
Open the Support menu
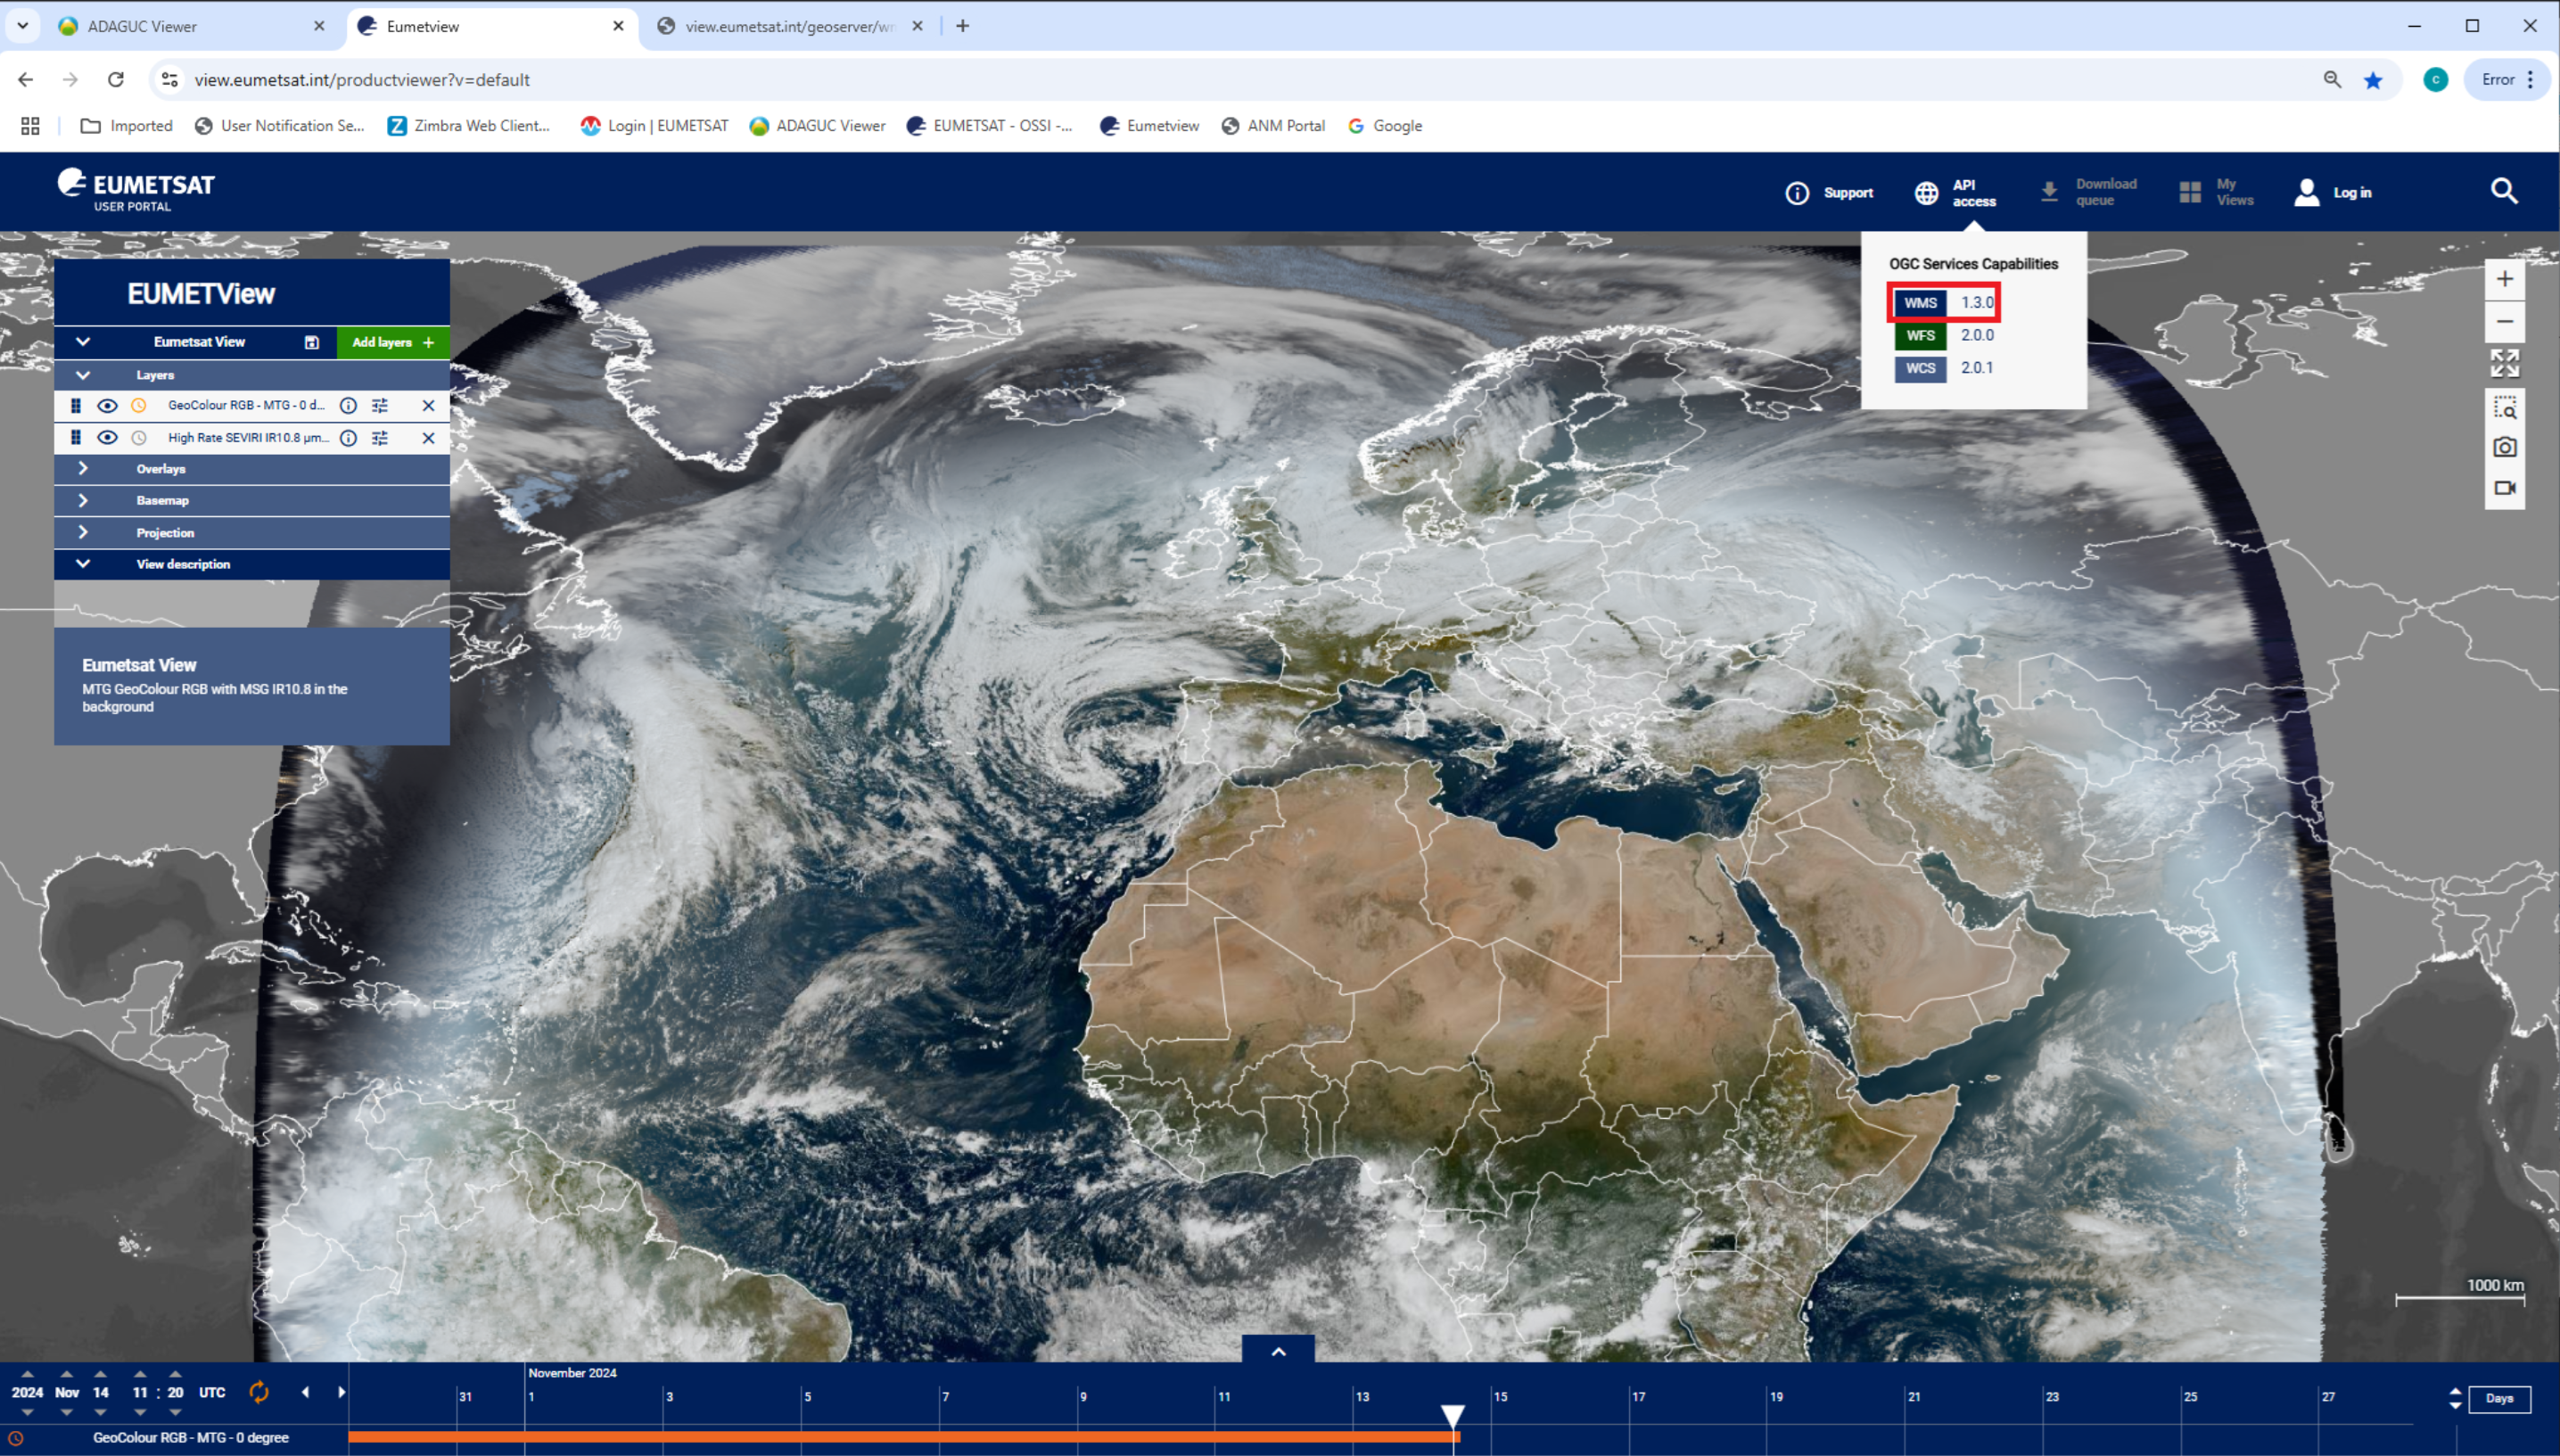[1829, 193]
